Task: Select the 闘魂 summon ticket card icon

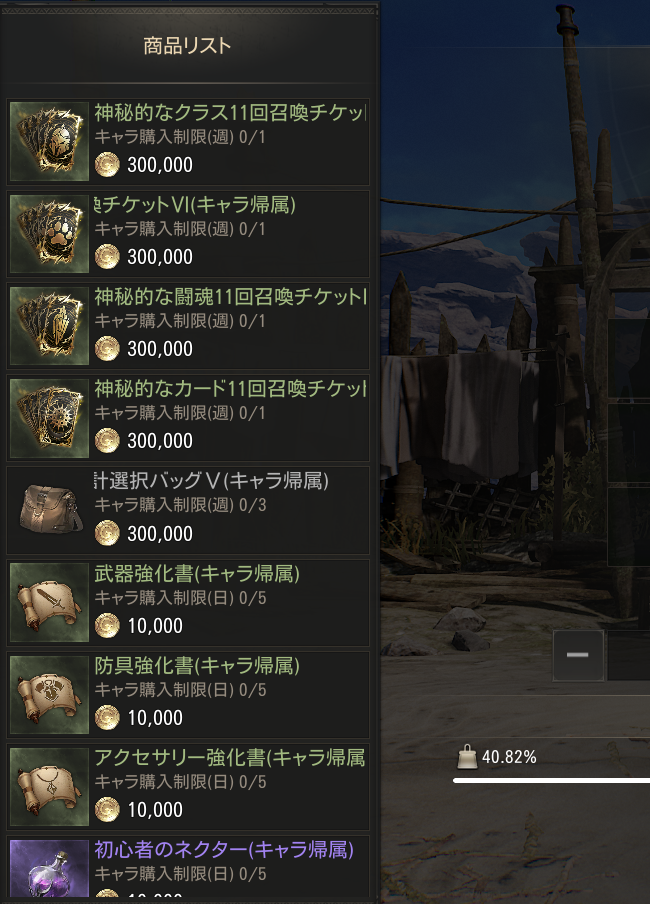Action: tap(50, 326)
